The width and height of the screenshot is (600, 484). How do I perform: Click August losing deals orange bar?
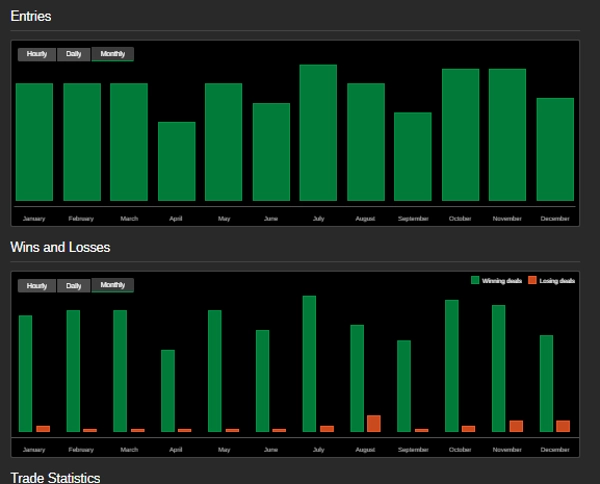pos(374,424)
